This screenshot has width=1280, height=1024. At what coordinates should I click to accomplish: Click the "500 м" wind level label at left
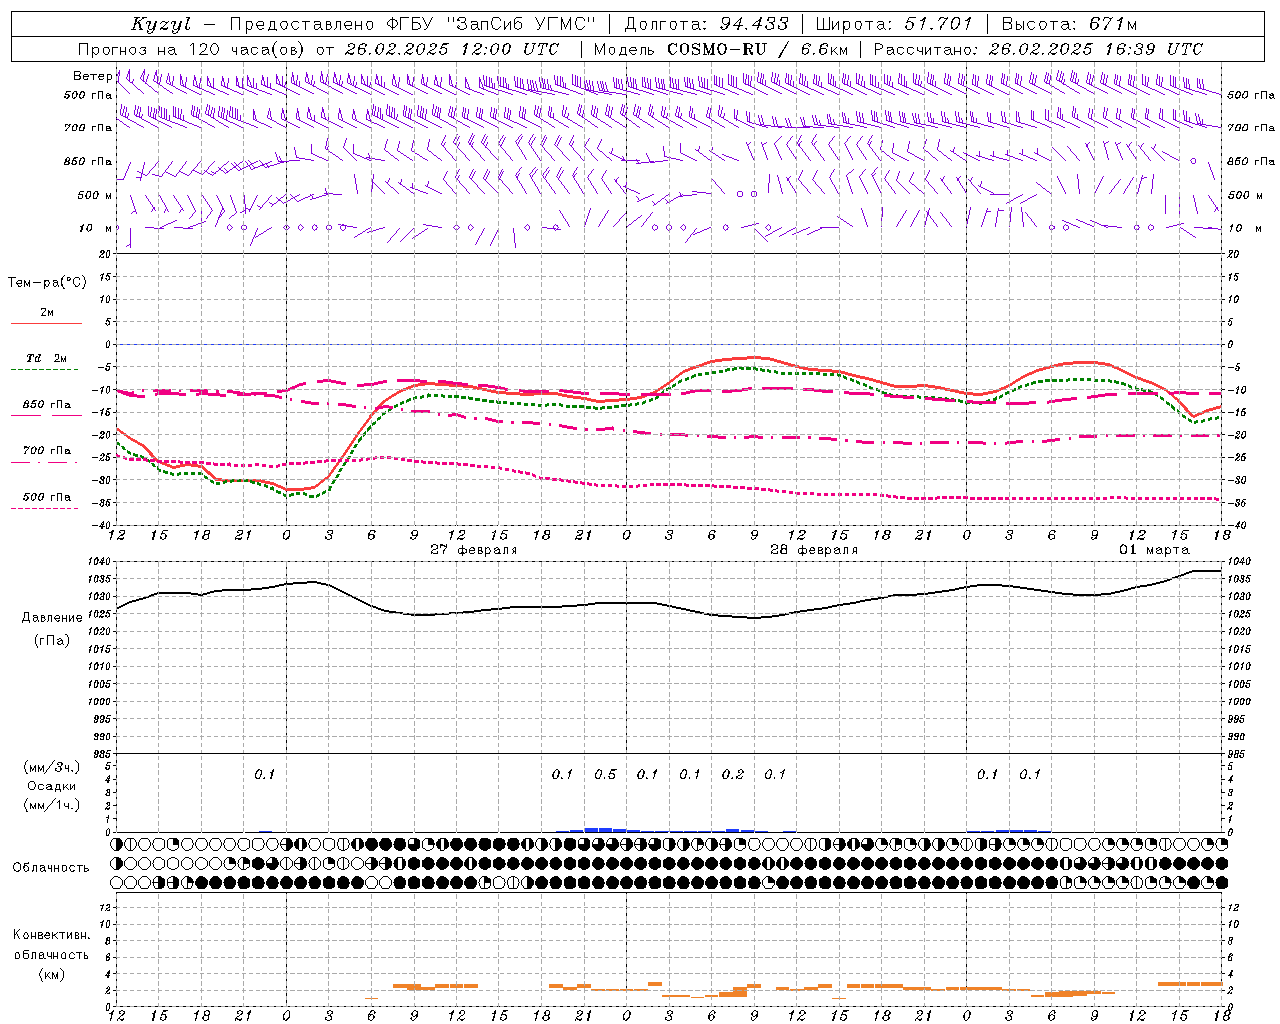coord(95,196)
